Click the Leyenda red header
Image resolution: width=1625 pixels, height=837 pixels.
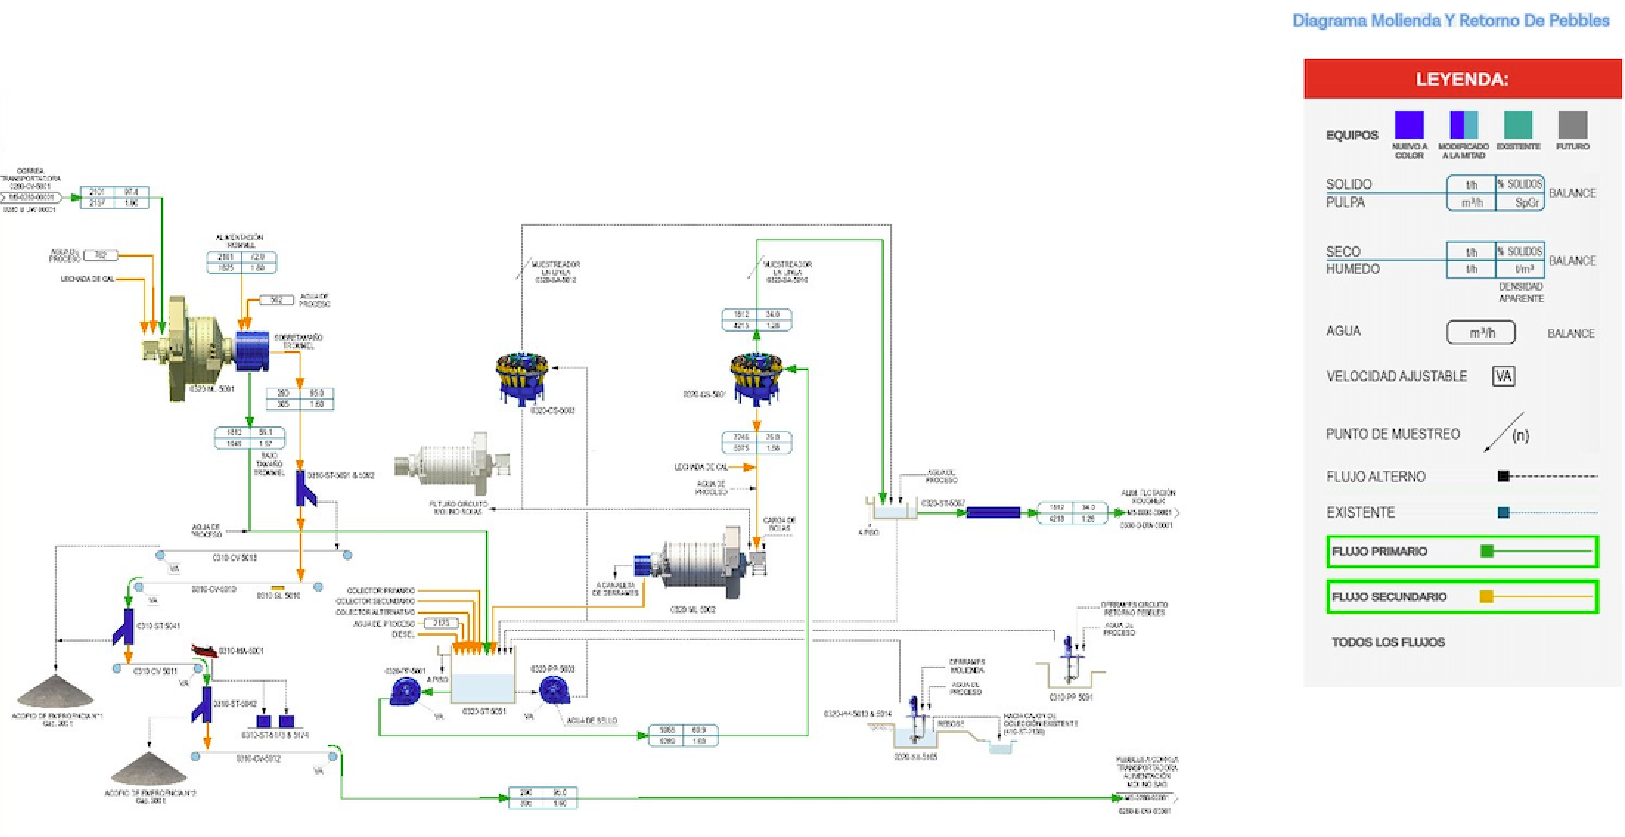pyautogui.click(x=1462, y=79)
